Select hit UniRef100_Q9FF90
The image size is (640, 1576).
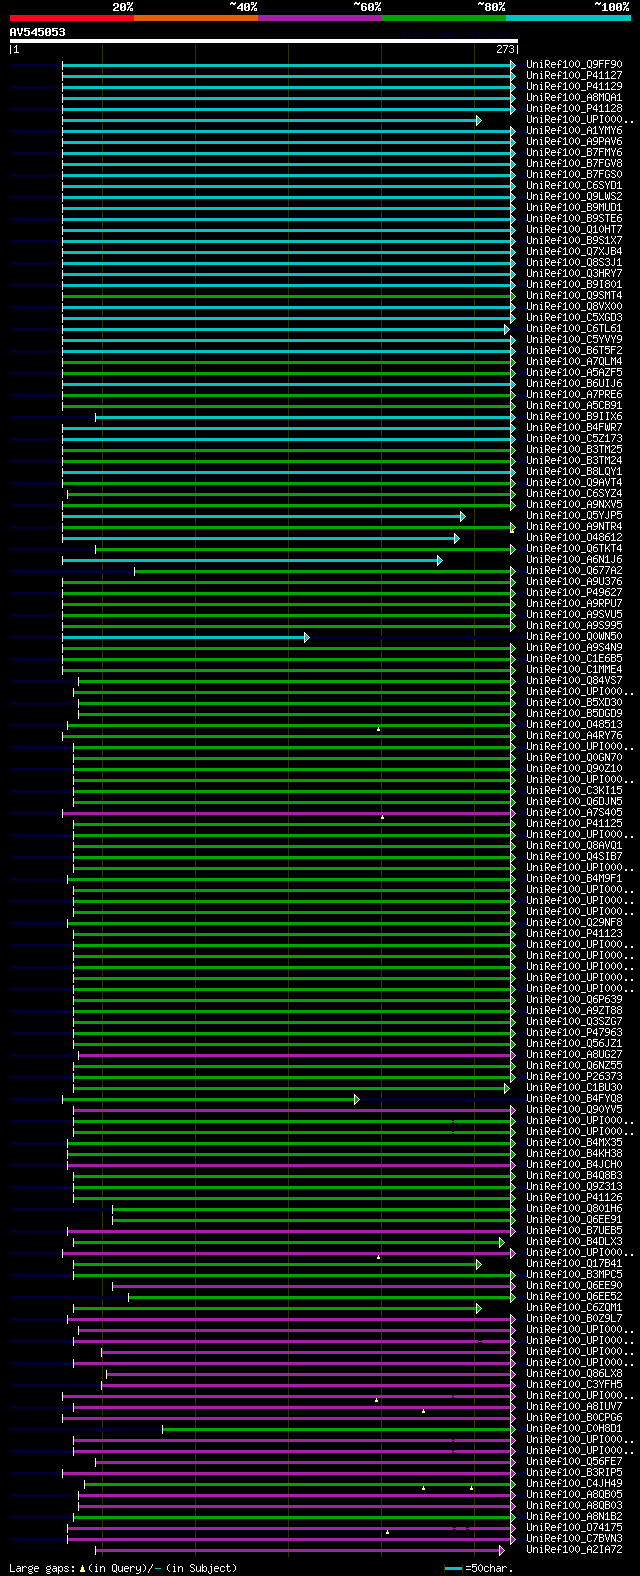click(x=574, y=65)
